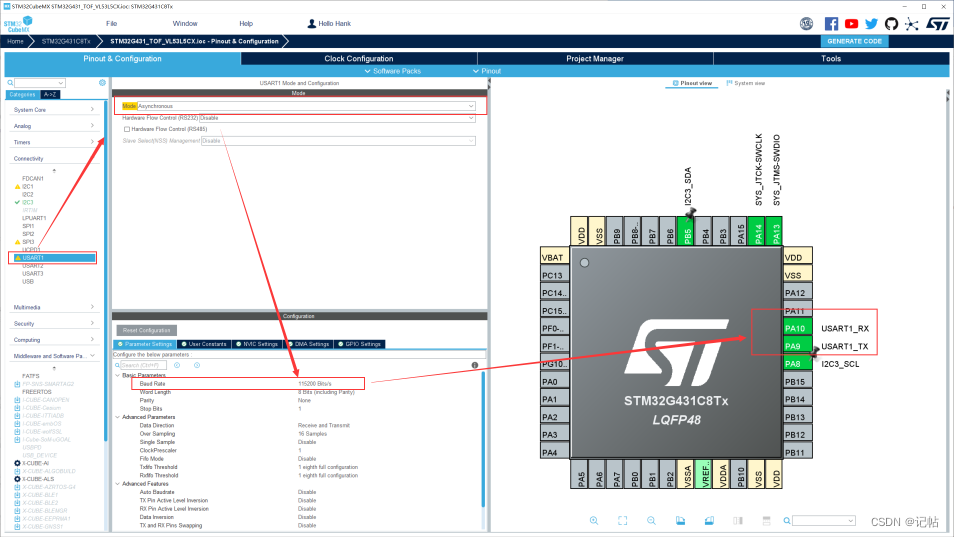Screen dimensions: 954x537
Task: Switch to Project Manager tab
Action: (x=595, y=58)
